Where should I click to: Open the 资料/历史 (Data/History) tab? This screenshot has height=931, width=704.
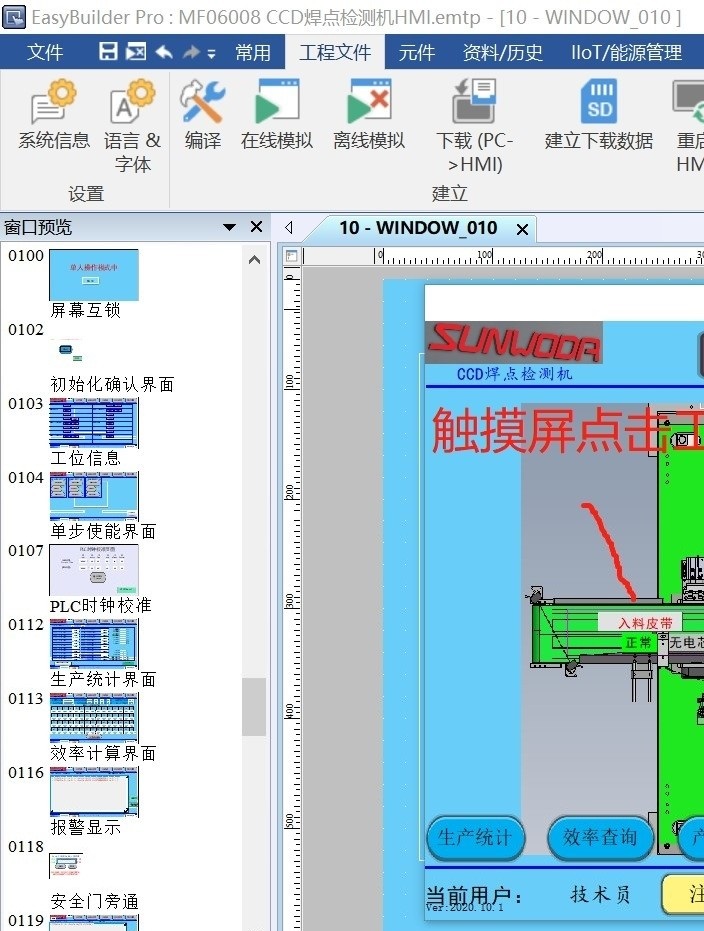pos(502,52)
